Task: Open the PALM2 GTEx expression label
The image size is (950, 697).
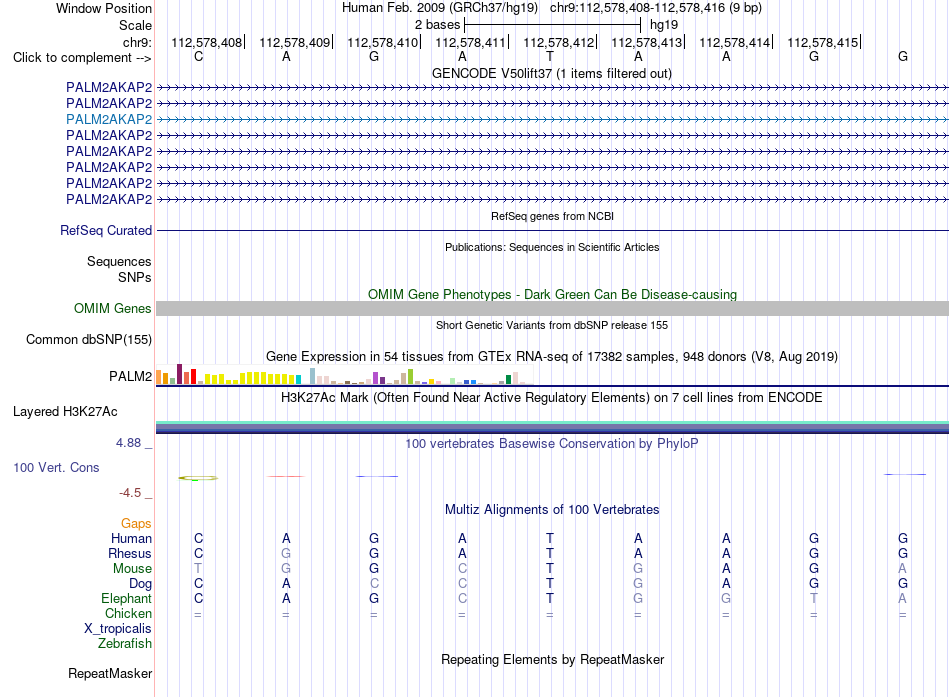Action: [130, 376]
